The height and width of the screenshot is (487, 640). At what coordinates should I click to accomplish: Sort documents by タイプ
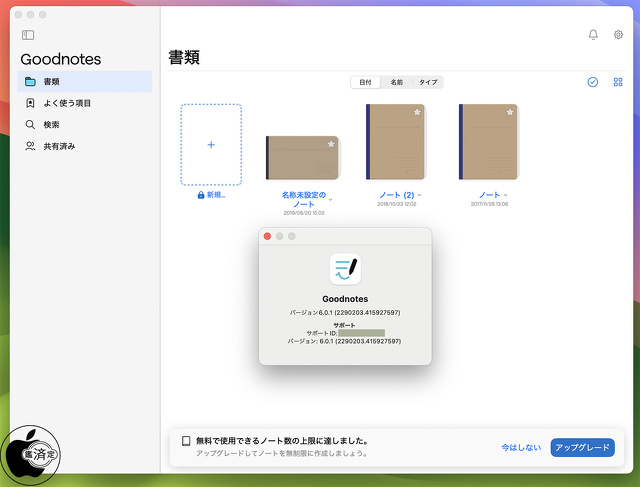428,82
